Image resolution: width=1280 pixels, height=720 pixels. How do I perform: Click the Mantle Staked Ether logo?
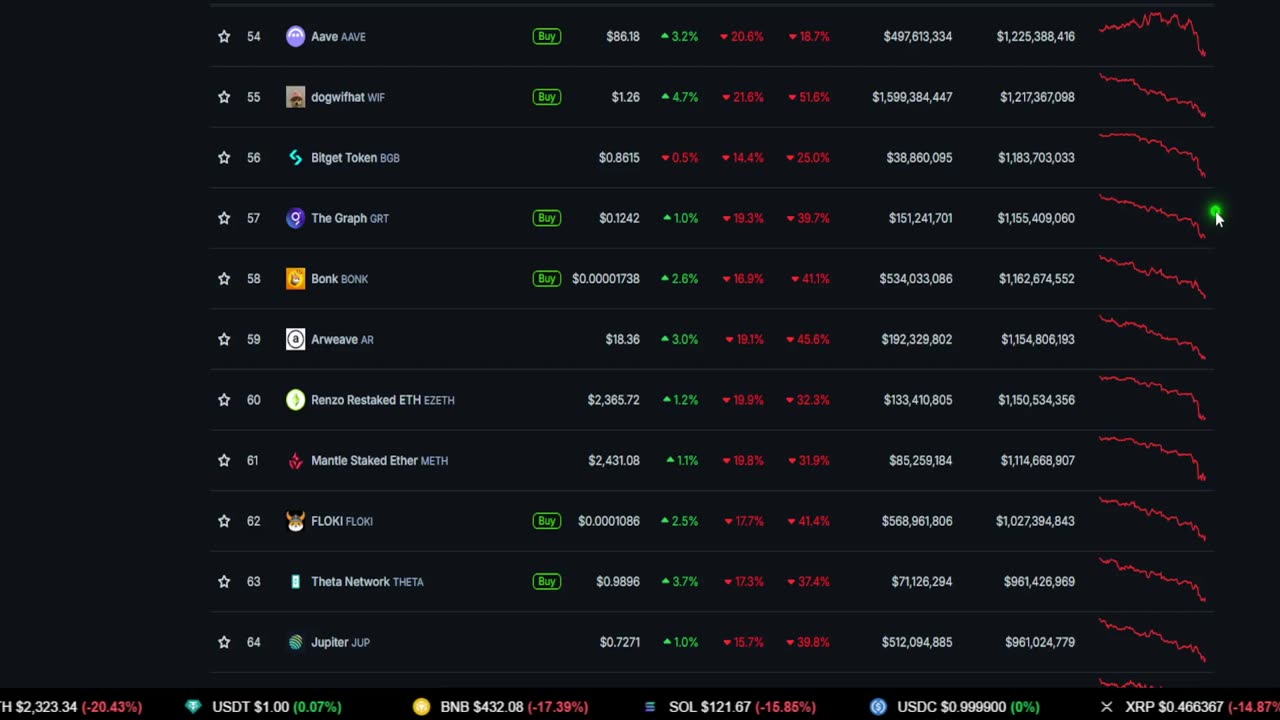tap(295, 460)
